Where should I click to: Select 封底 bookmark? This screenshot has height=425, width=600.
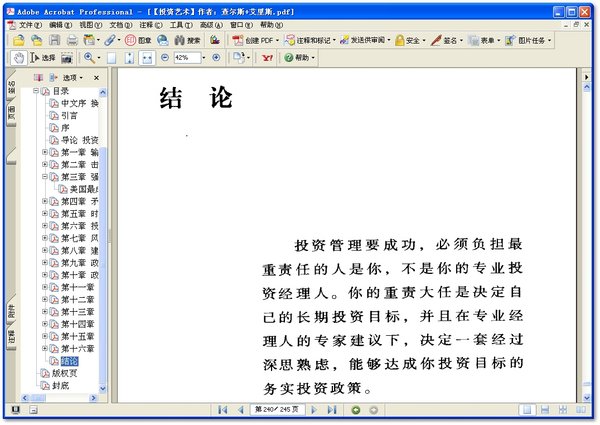point(60,385)
